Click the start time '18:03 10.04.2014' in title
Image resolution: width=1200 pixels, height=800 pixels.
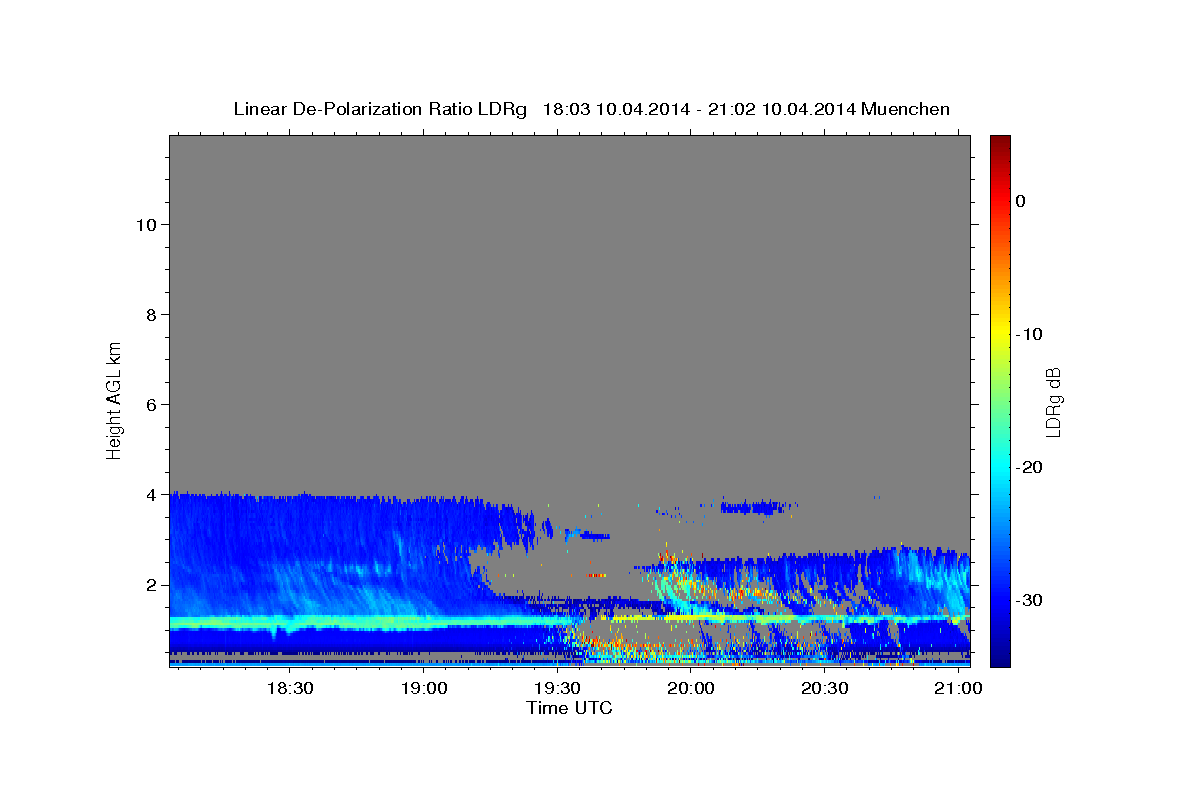tap(615, 109)
